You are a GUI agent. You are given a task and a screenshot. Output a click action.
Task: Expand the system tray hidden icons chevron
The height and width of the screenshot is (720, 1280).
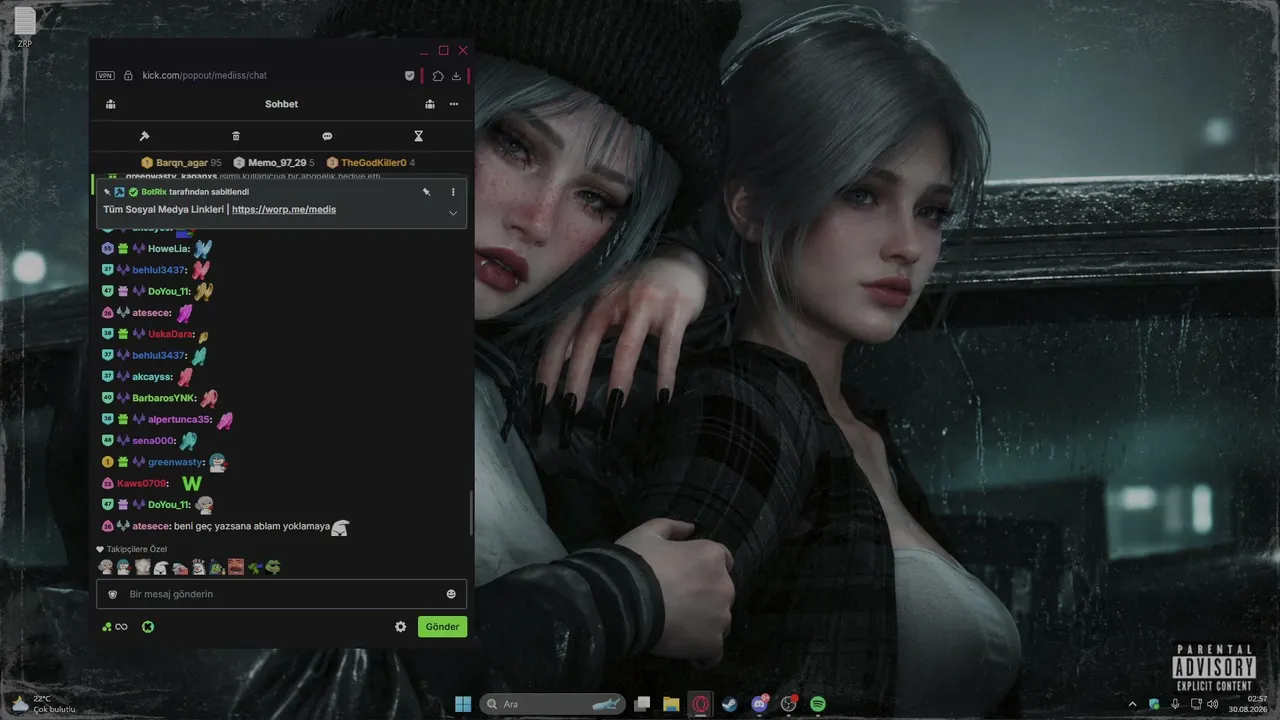coord(1133,704)
